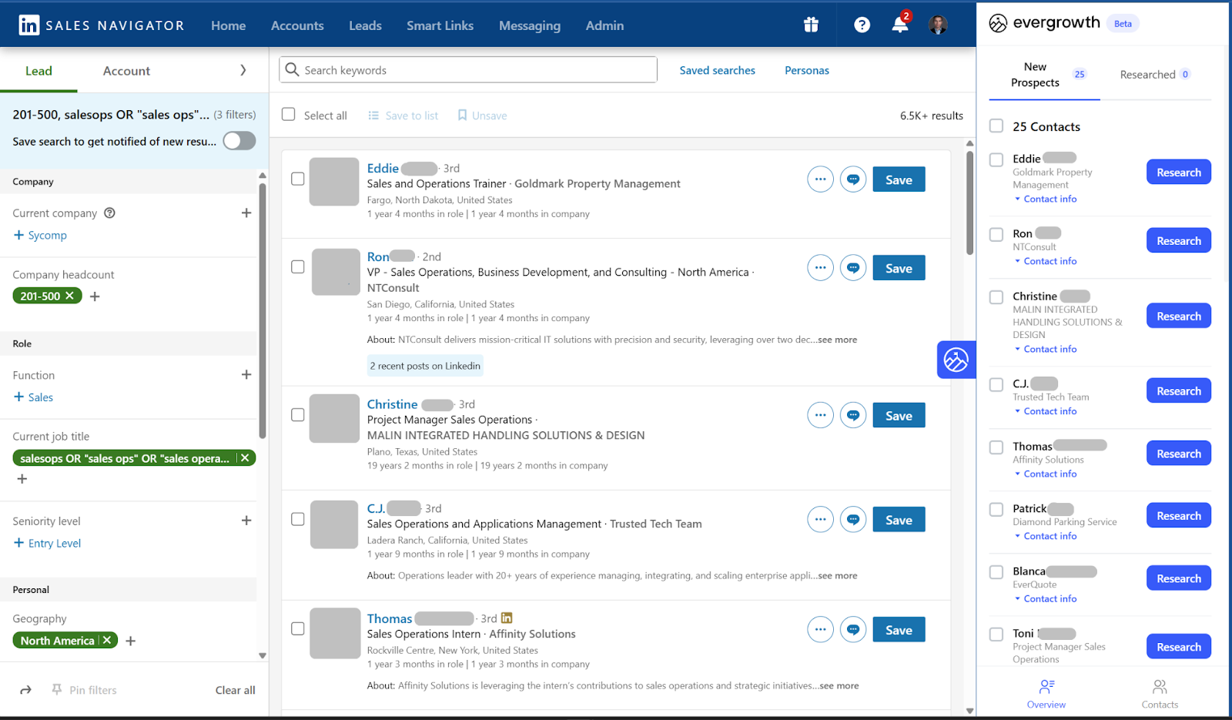Open the three-dot overflow menu for Christine
The height and width of the screenshot is (720, 1232).
tap(820, 414)
